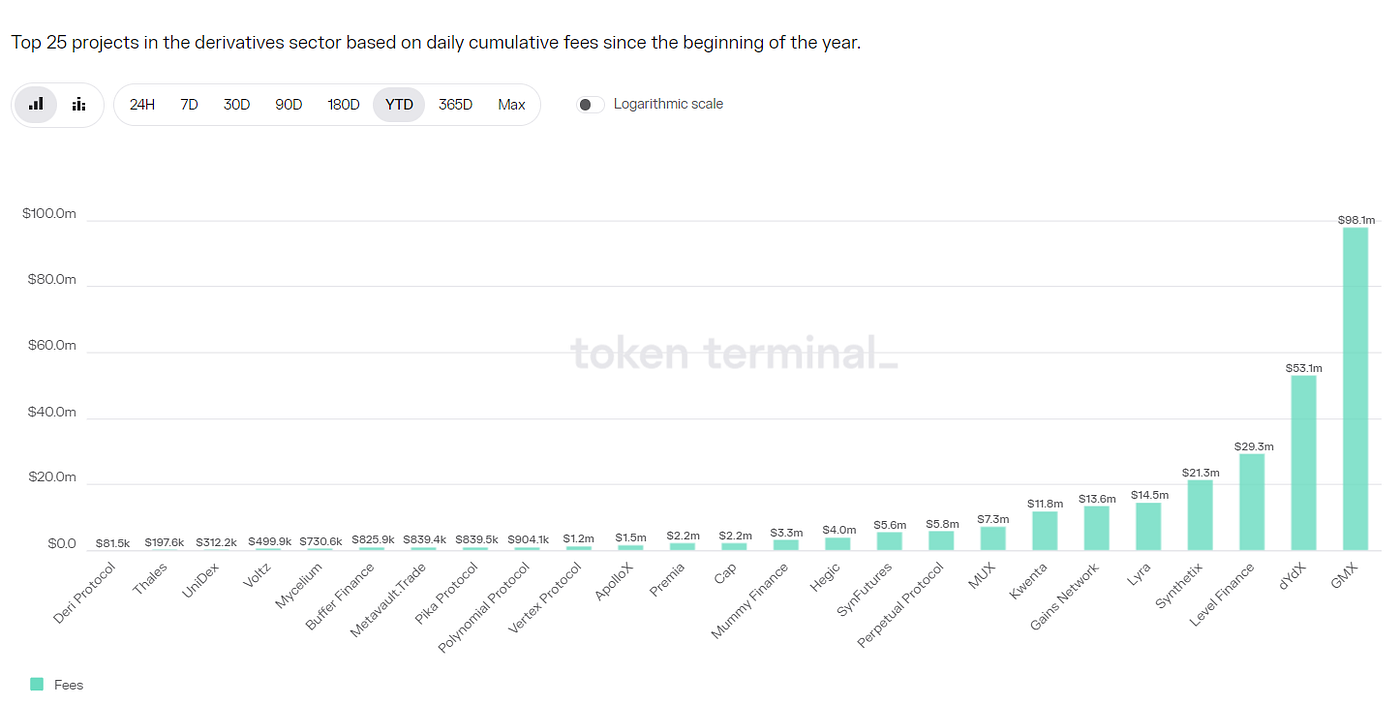Click the GMX bar in the chart
Image resolution: width=1400 pixels, height=709 pixels.
[1355, 390]
